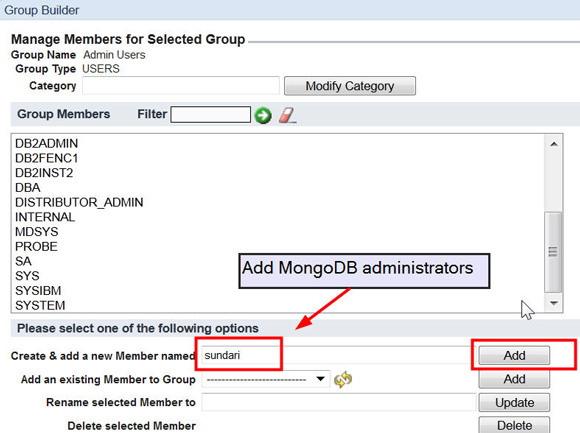Click Add button beside new Member name
This screenshot has height=433, width=580.
514,355
